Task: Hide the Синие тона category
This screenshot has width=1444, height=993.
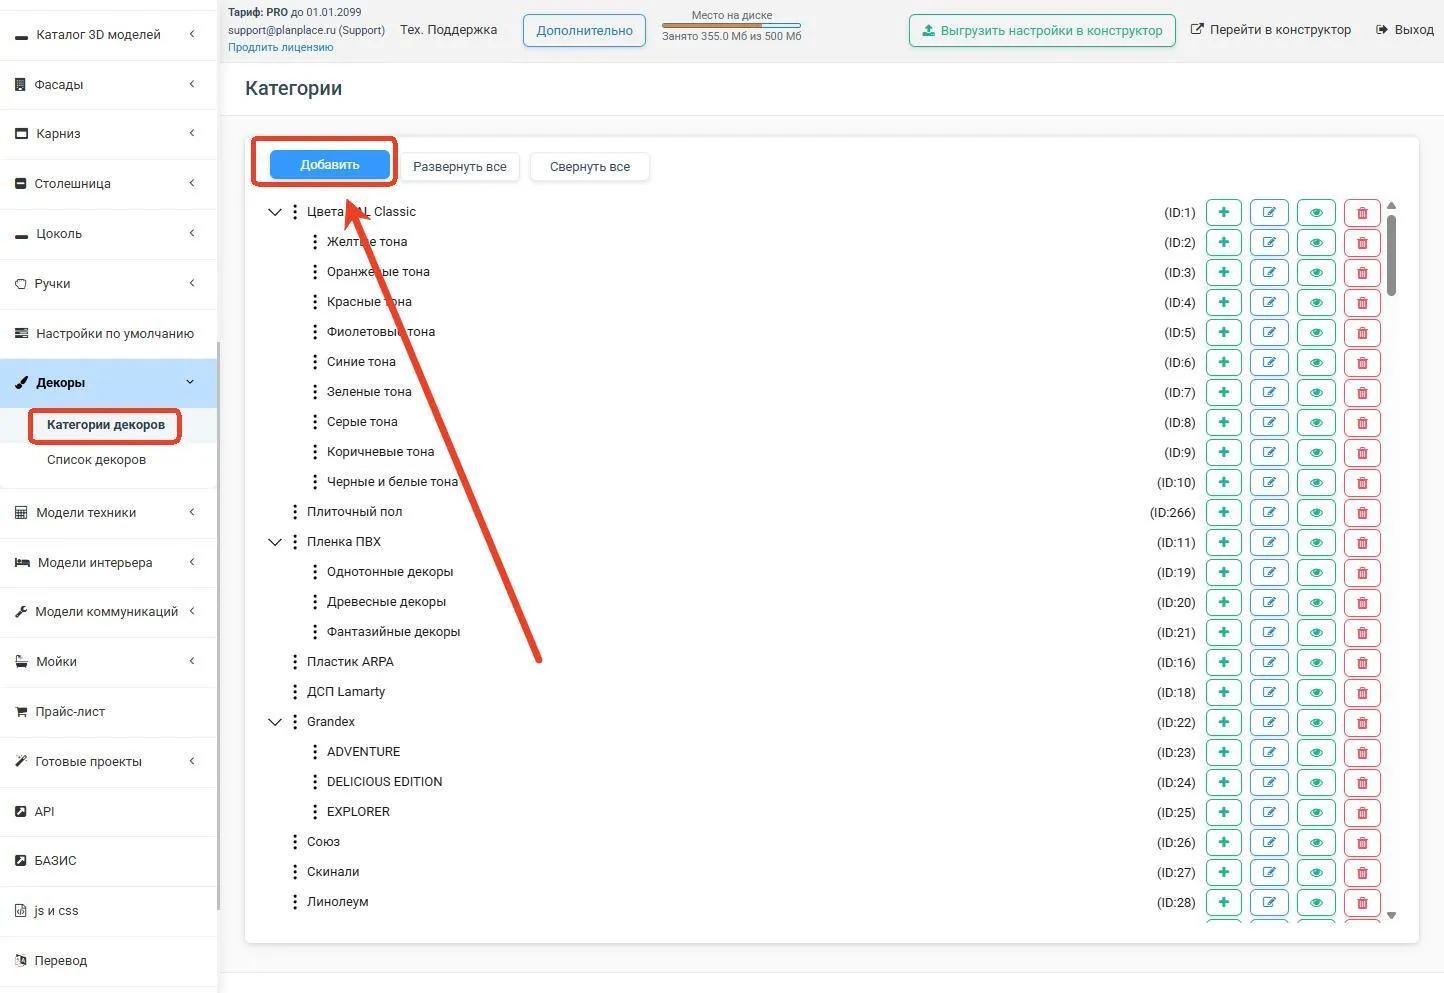Action: (x=1316, y=362)
